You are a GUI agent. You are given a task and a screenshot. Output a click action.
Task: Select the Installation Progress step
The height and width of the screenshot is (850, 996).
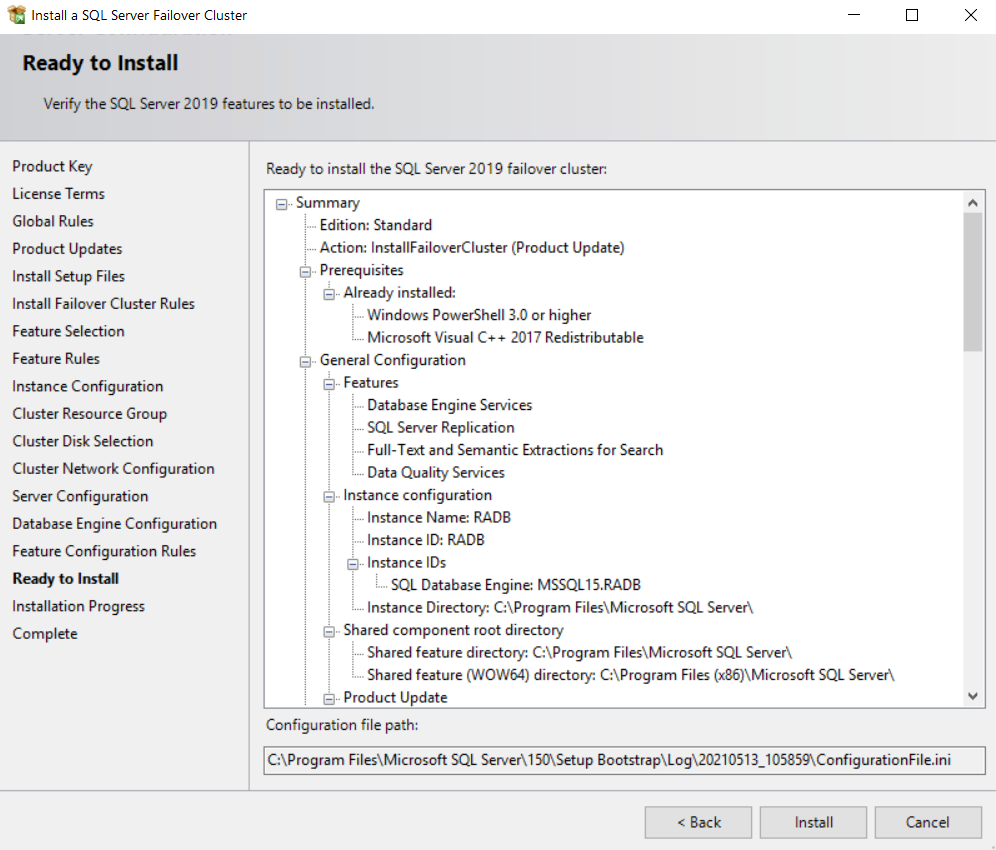pyautogui.click(x=78, y=606)
